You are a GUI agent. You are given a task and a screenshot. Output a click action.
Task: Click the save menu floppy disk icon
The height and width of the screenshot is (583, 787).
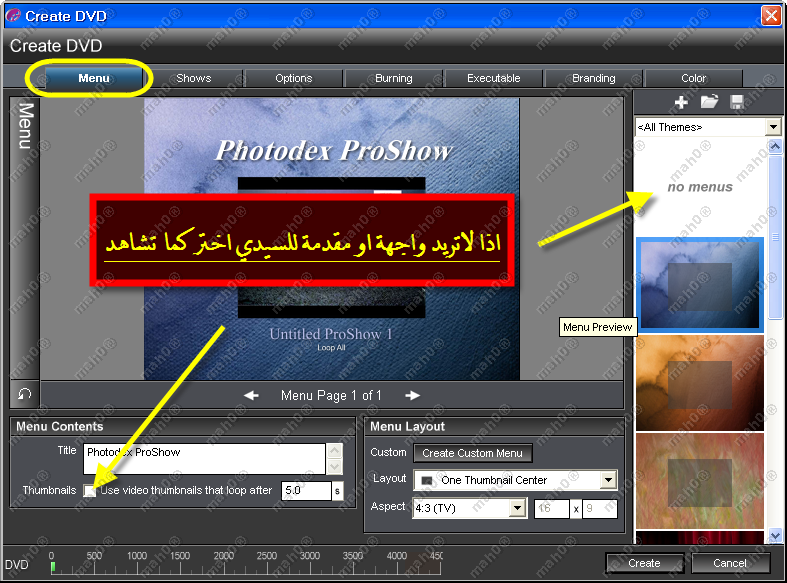(737, 102)
